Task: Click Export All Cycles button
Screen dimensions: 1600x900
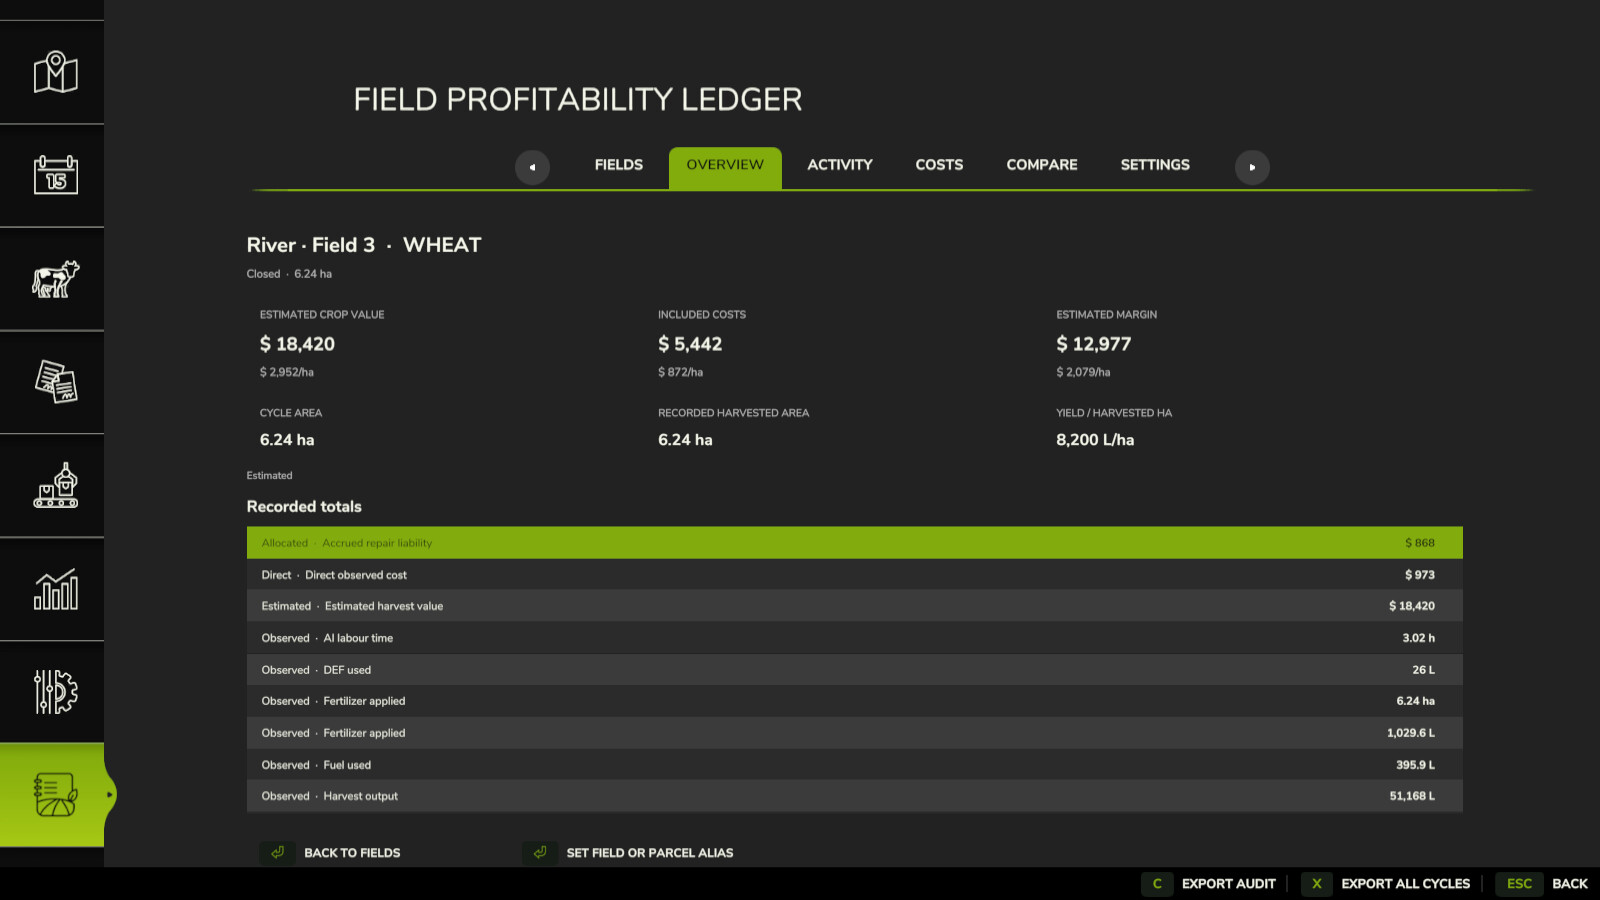Action: click(x=1406, y=884)
